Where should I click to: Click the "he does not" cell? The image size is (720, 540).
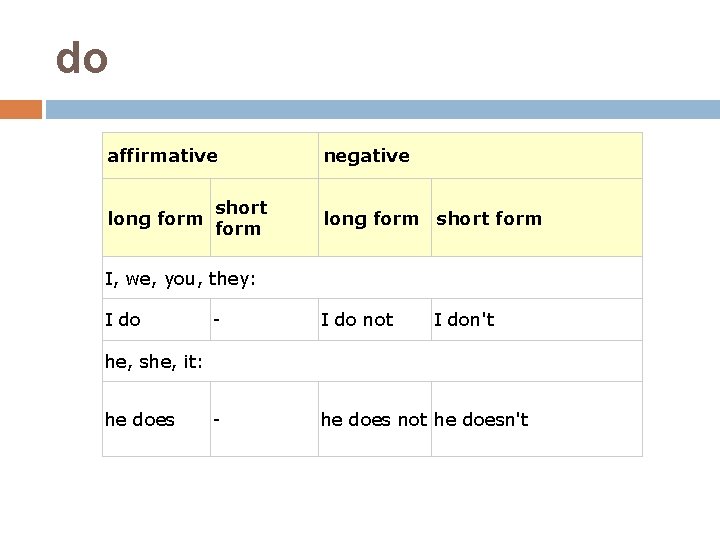(x=374, y=420)
